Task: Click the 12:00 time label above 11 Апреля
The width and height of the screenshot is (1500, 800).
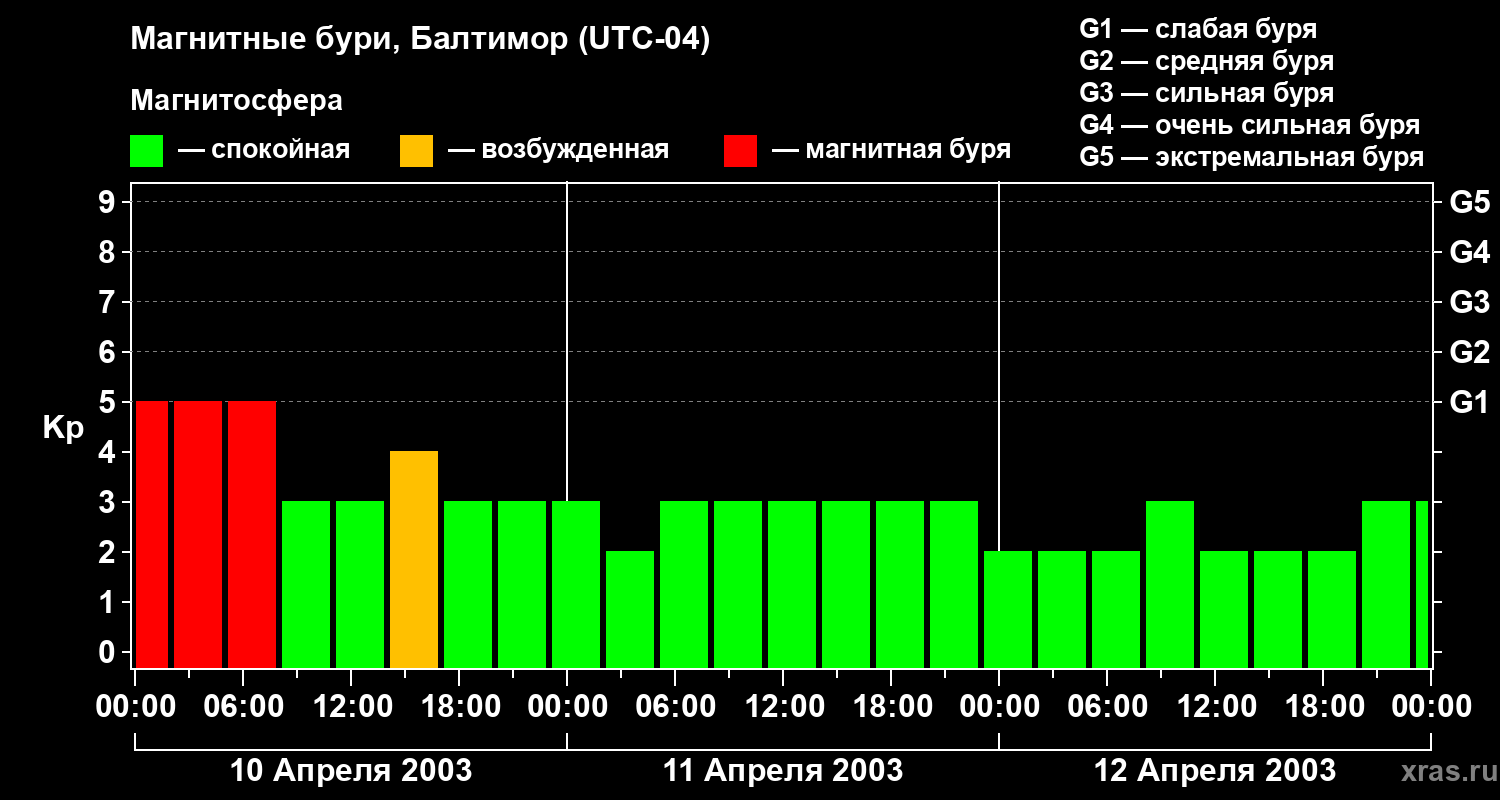Action: pos(783,707)
